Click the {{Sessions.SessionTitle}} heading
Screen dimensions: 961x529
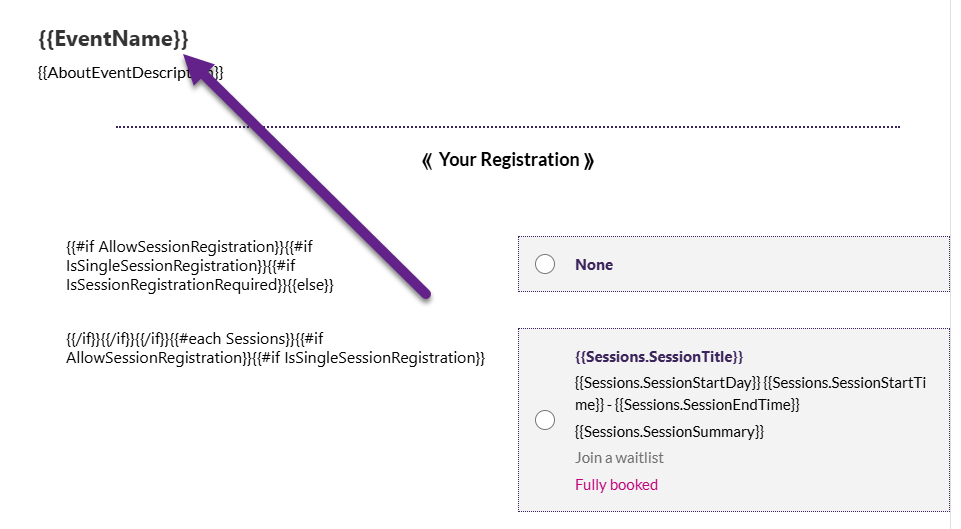(x=659, y=356)
